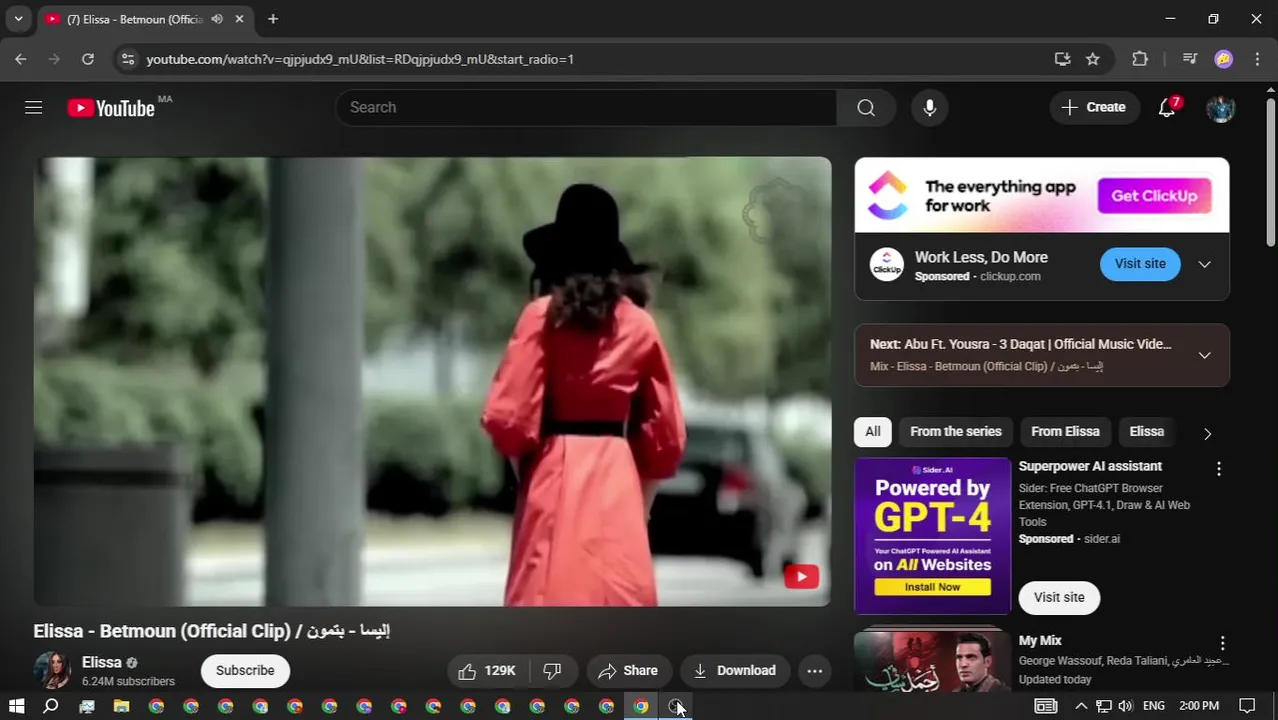Open Elissa channel avatar
Viewport: 1278px width, 720px height.
pyautogui.click(x=53, y=670)
